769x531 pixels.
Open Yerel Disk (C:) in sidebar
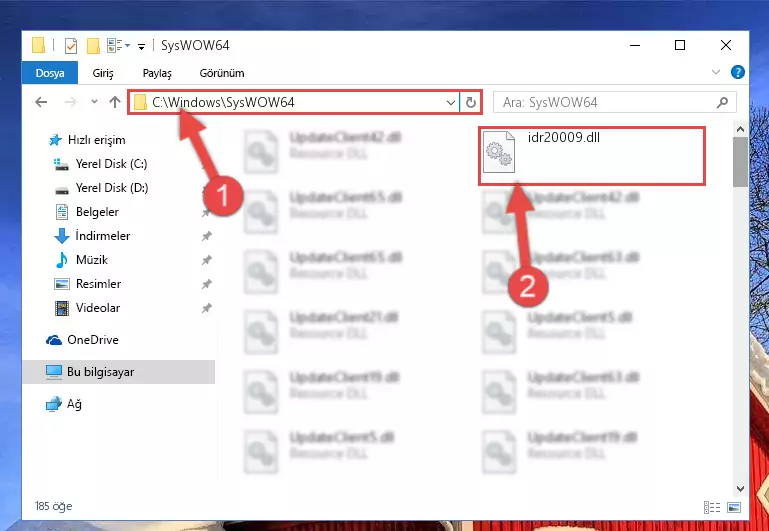tap(111, 164)
